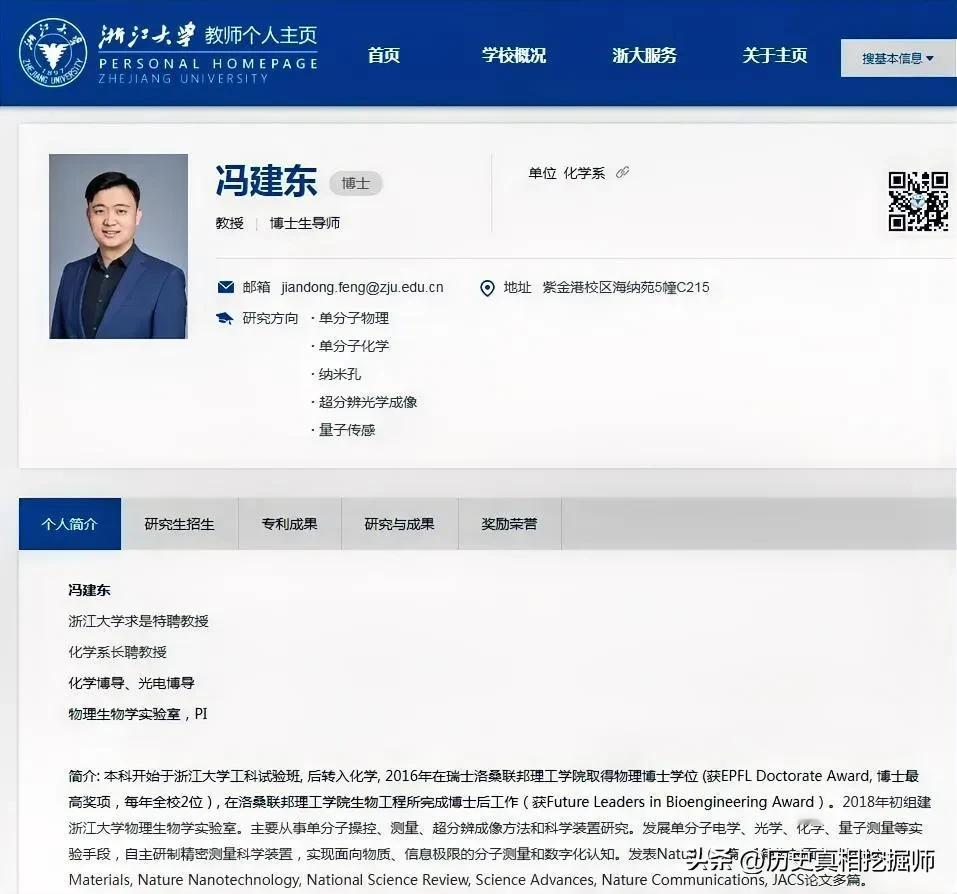Click the research item 单分子化学
The image size is (957, 894).
click(x=353, y=346)
